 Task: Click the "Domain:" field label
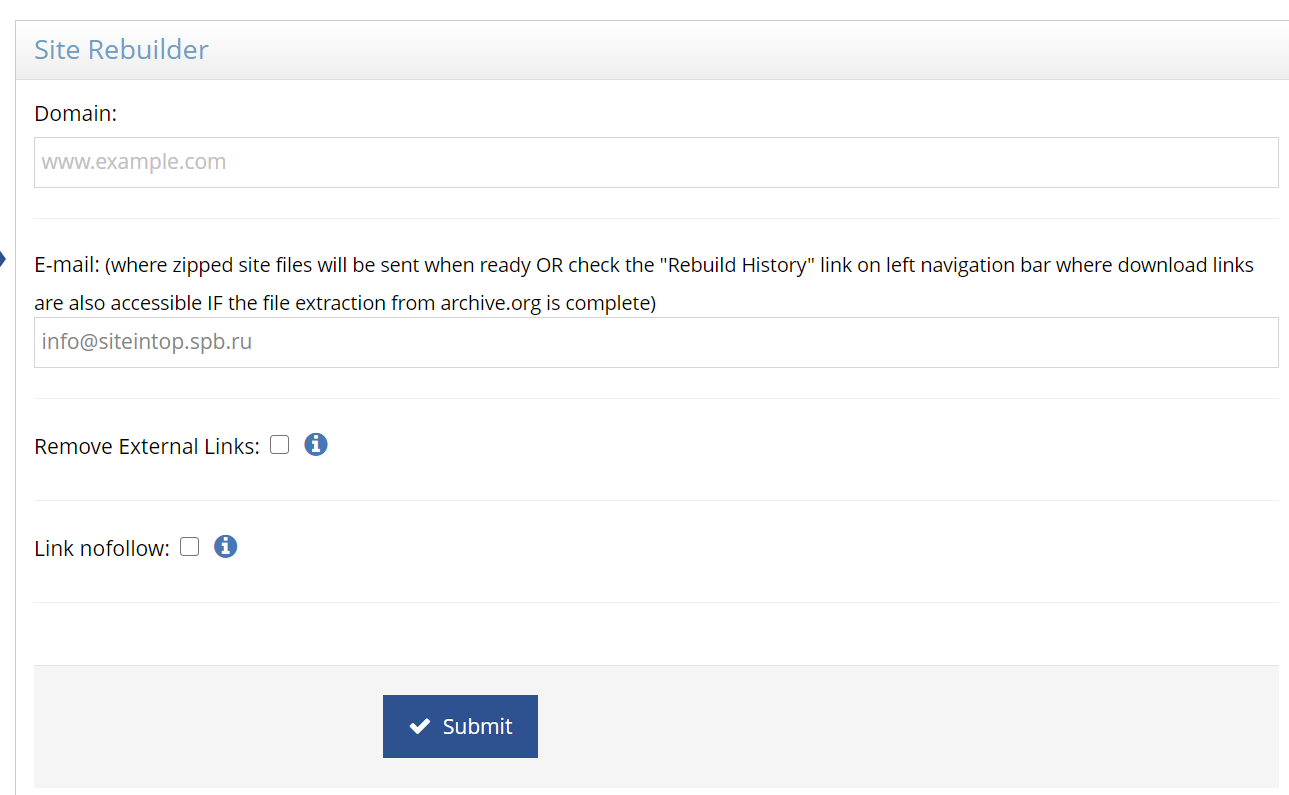tap(76, 113)
